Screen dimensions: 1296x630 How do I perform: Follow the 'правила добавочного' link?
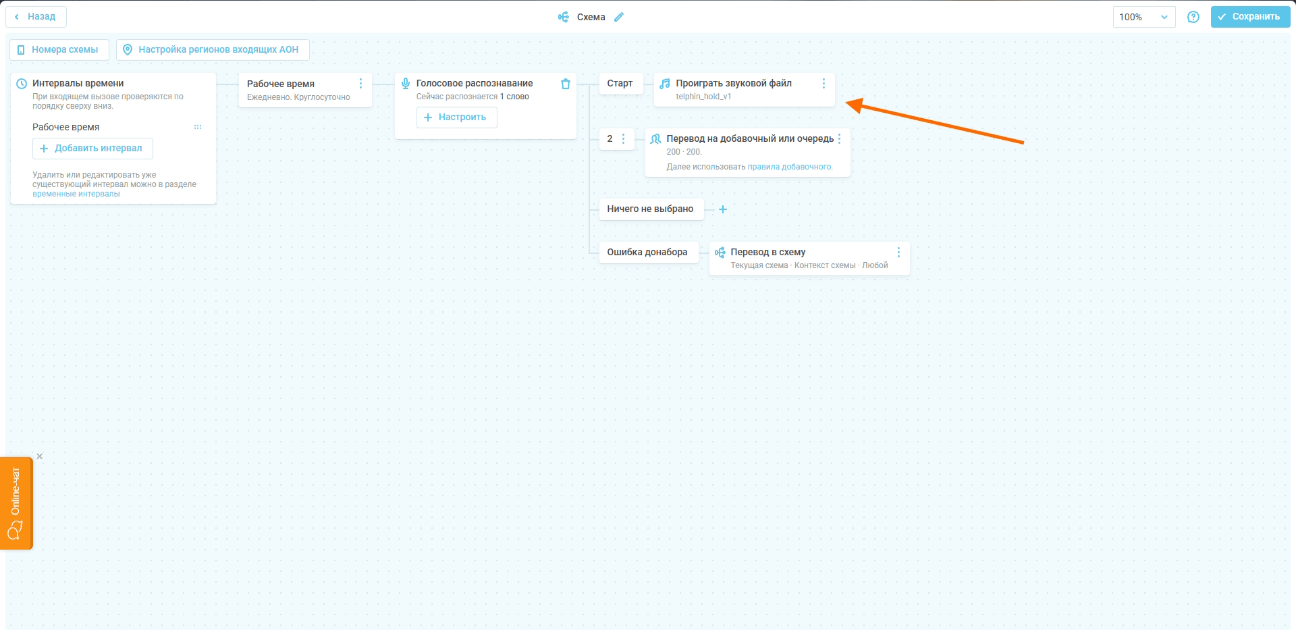pyautogui.click(x=790, y=167)
